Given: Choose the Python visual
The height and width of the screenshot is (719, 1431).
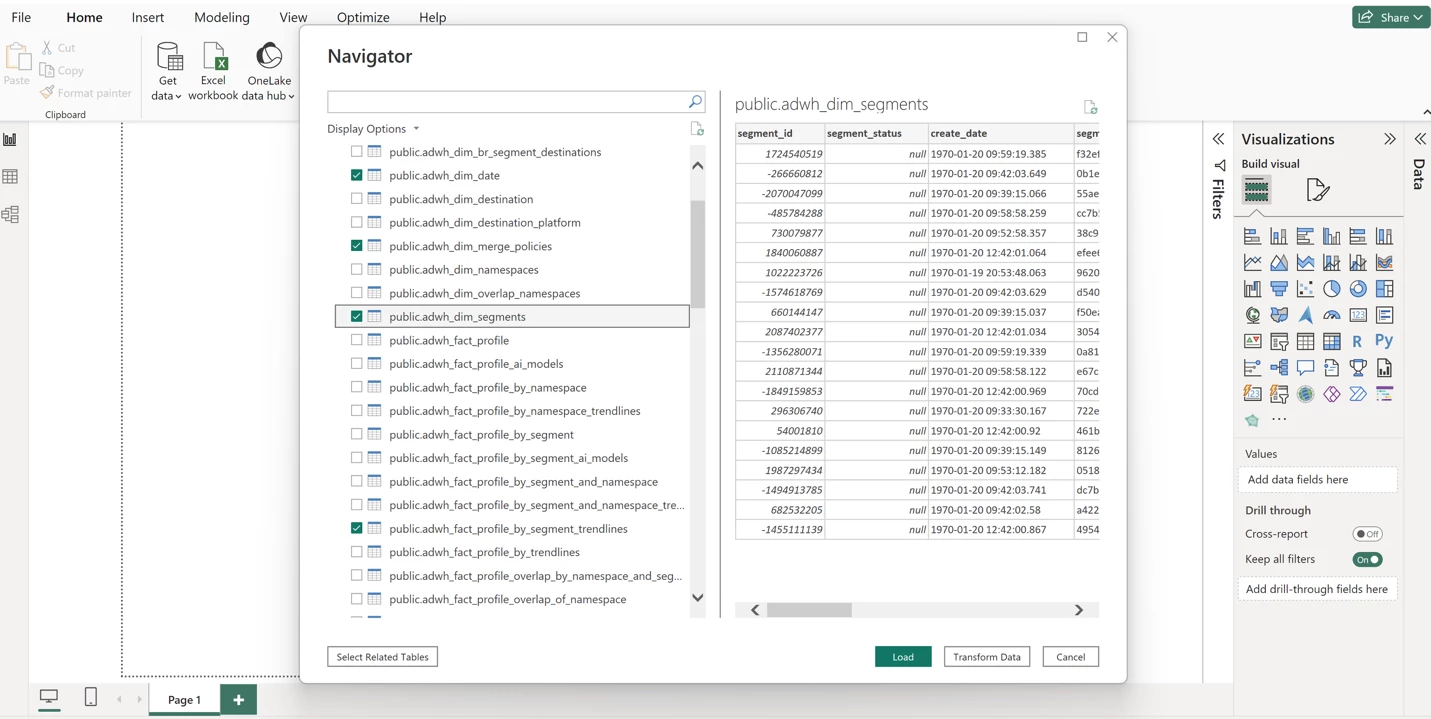Looking at the screenshot, I should point(1384,341).
